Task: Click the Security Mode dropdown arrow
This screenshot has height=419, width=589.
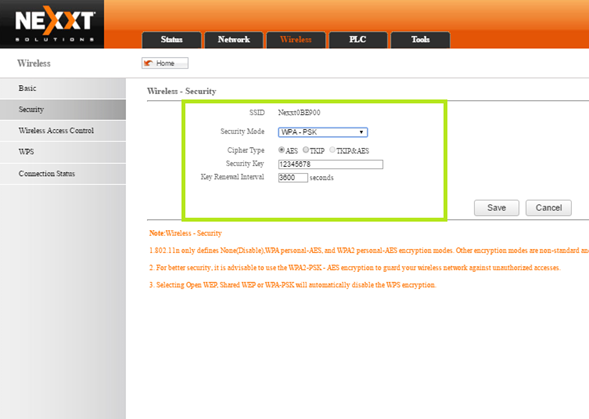Action: click(361, 132)
